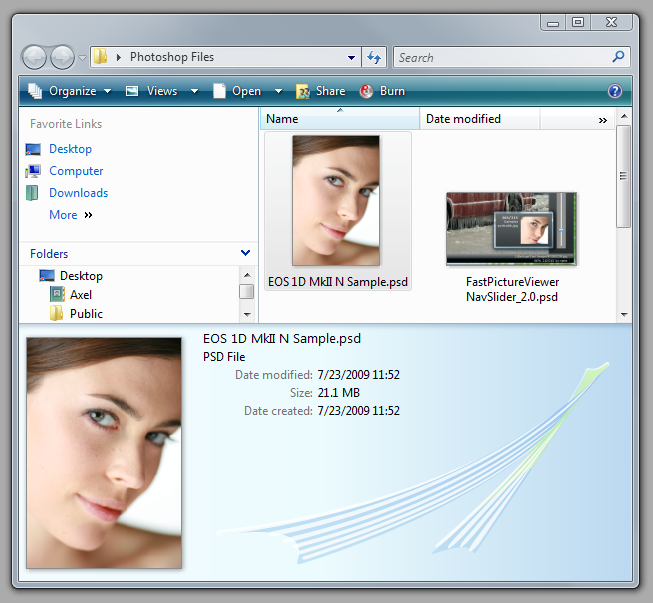Click the Size 21.1 MB value
Viewport: 653px width, 603px height.
tap(339, 393)
